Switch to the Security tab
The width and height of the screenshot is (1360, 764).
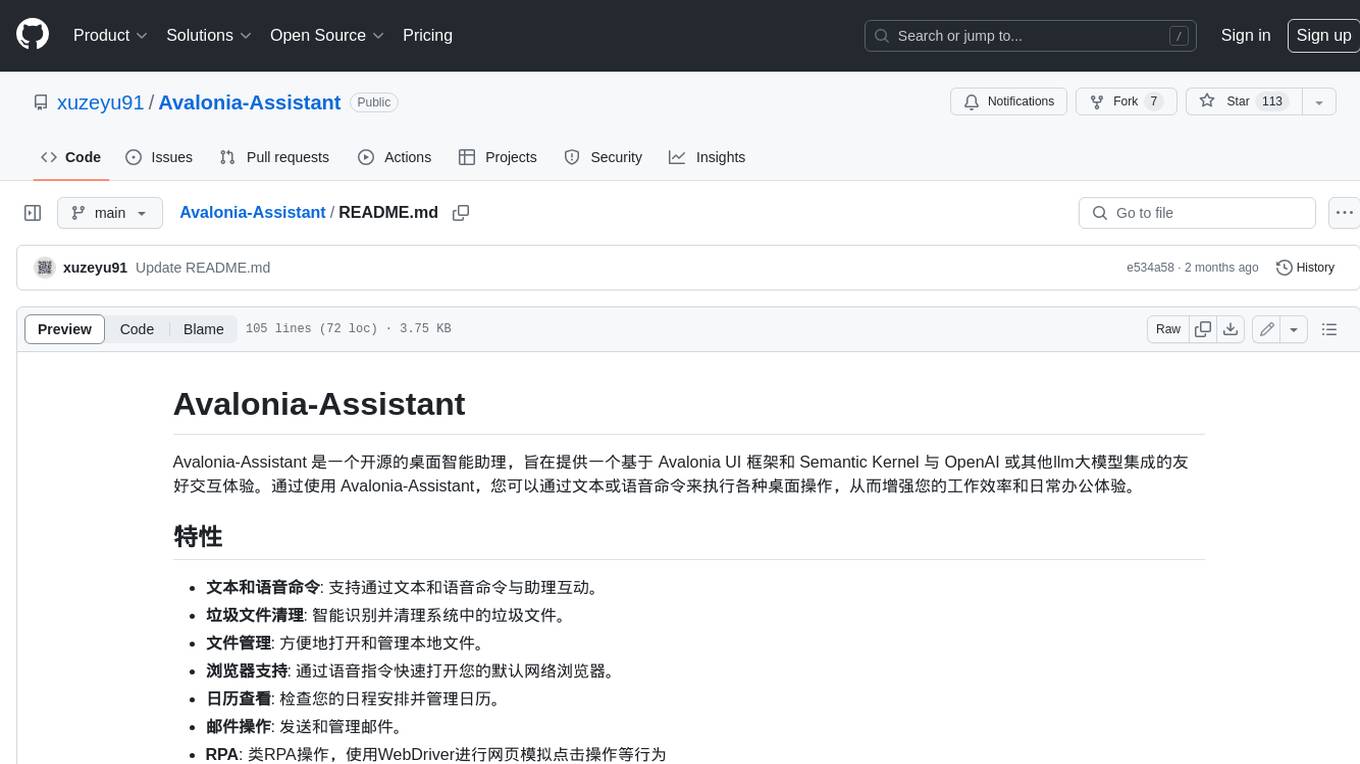click(x=603, y=157)
